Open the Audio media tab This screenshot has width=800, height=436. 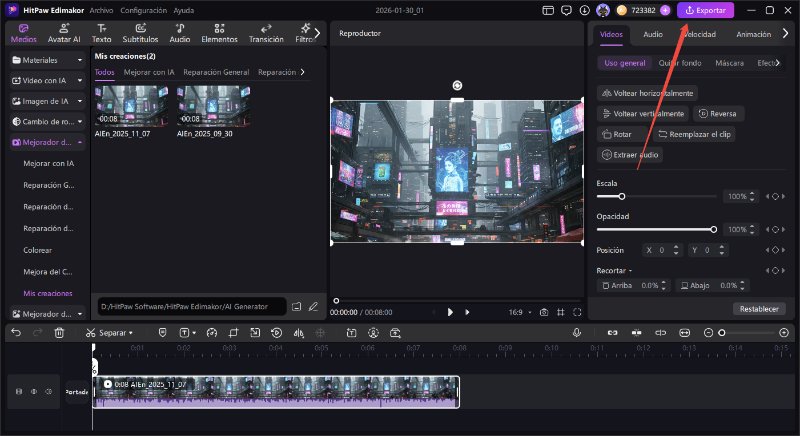coord(180,33)
